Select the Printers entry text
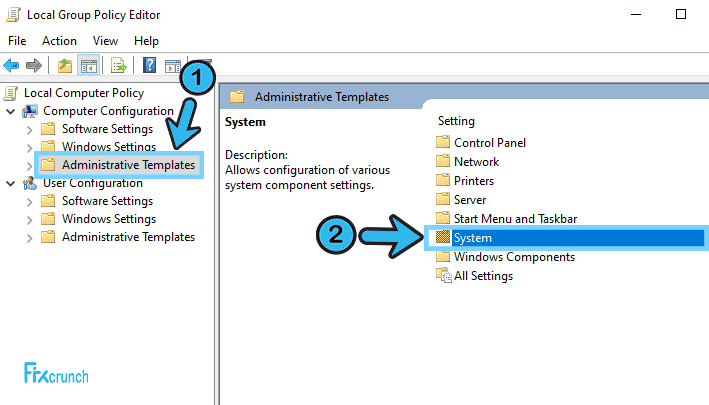 coord(474,181)
